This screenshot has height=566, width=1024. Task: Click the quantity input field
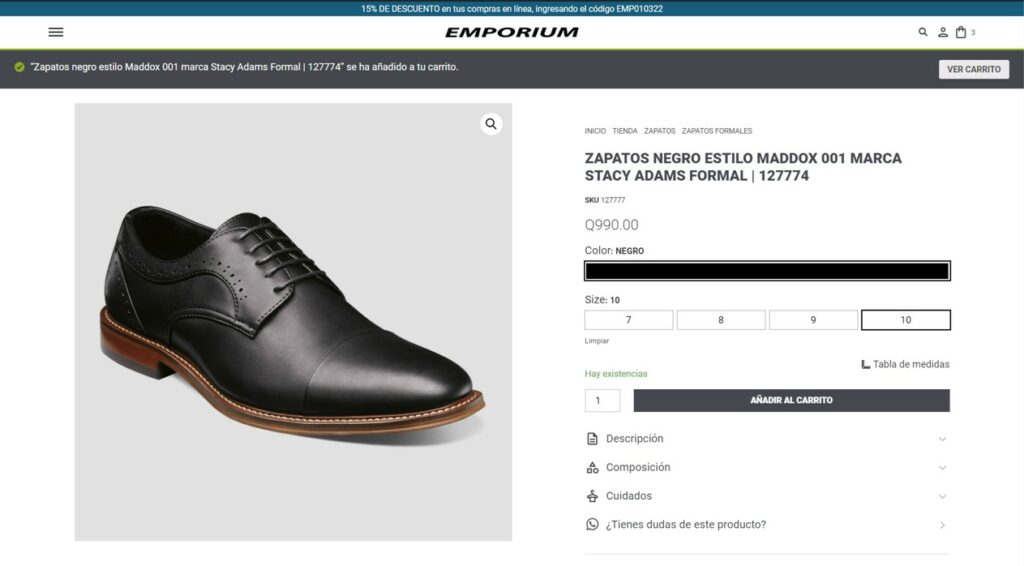pyautogui.click(x=602, y=400)
